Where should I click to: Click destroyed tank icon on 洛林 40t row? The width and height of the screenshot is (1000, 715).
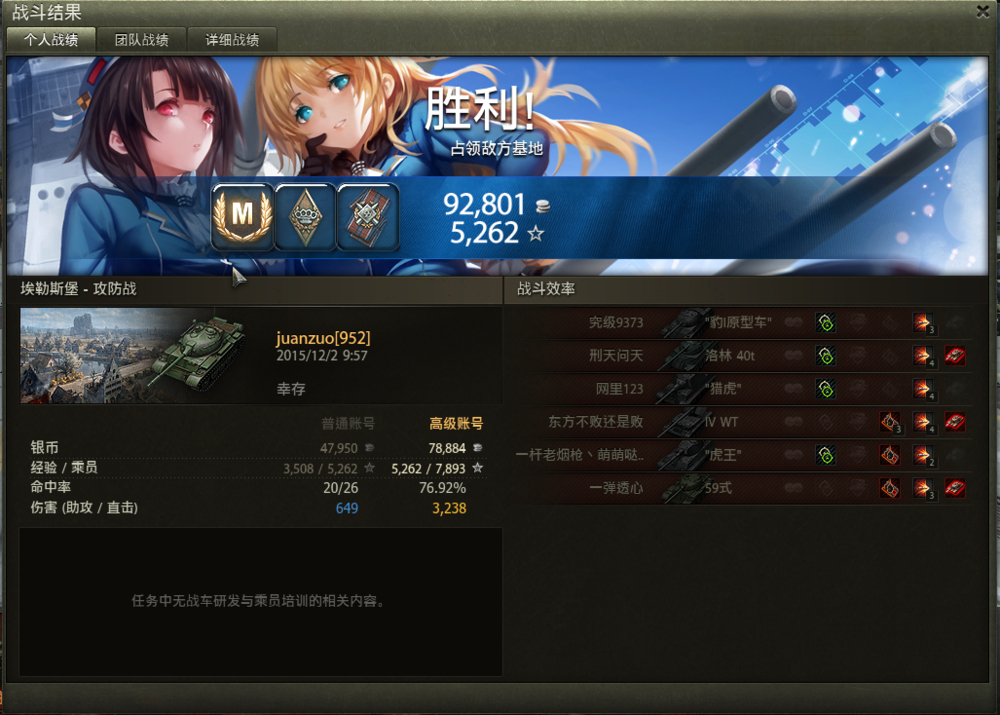point(955,356)
